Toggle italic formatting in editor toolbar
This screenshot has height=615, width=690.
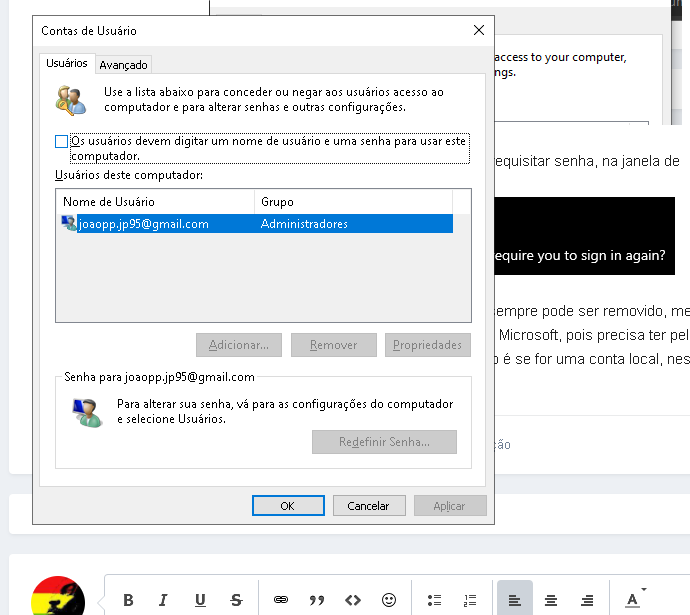(x=163, y=600)
